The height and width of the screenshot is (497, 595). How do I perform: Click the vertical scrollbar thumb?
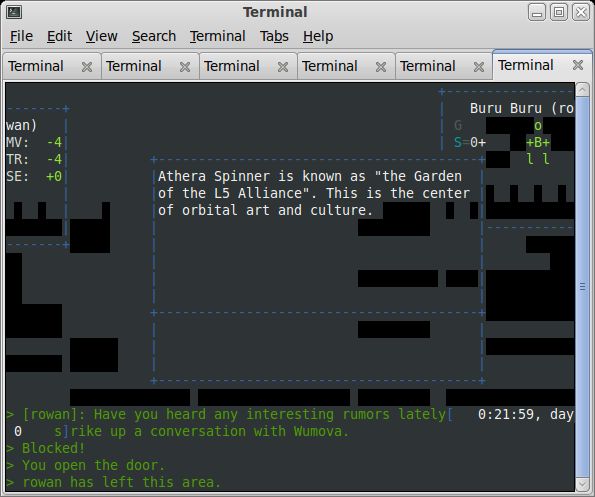click(582, 287)
